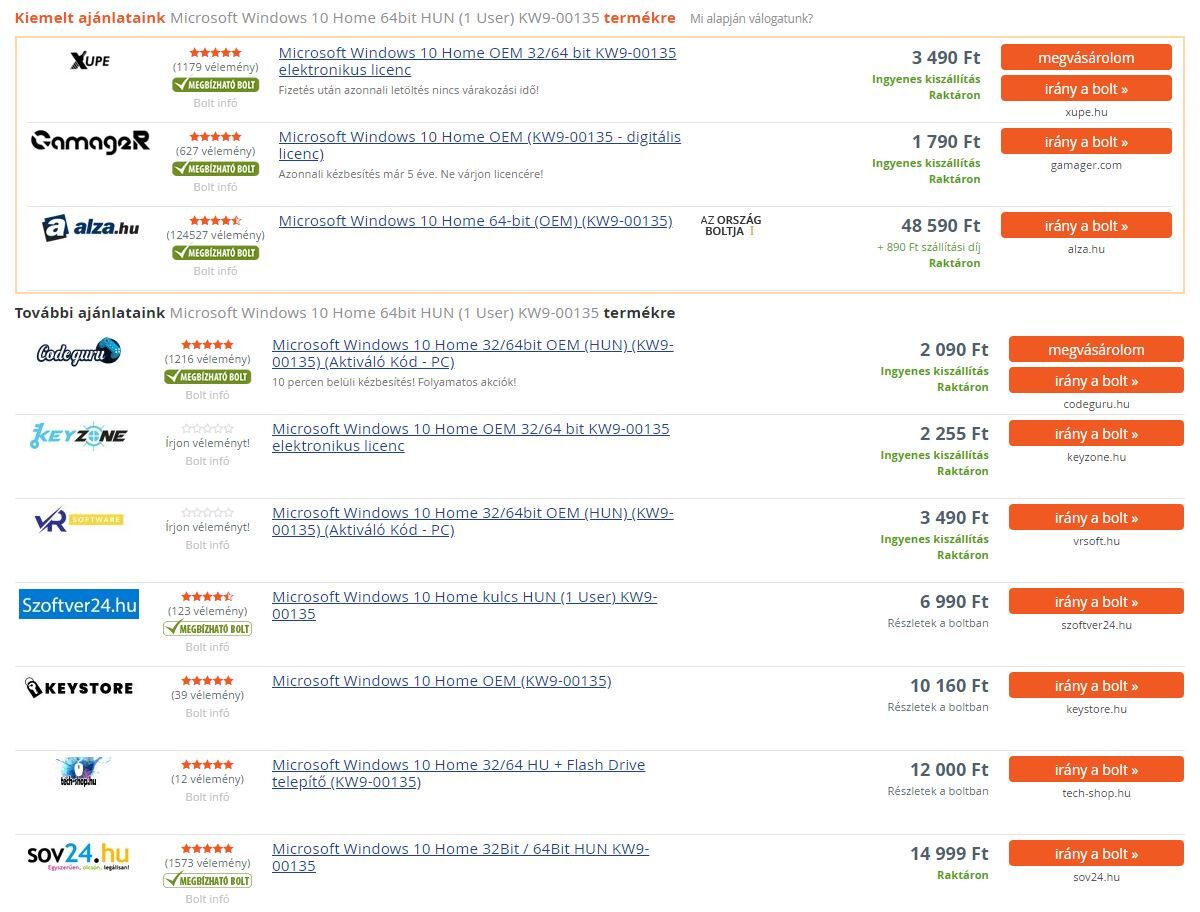Viewport: 1200px width, 912px height.
Task: Go to the sov24.hu shop button
Action: tap(1096, 854)
